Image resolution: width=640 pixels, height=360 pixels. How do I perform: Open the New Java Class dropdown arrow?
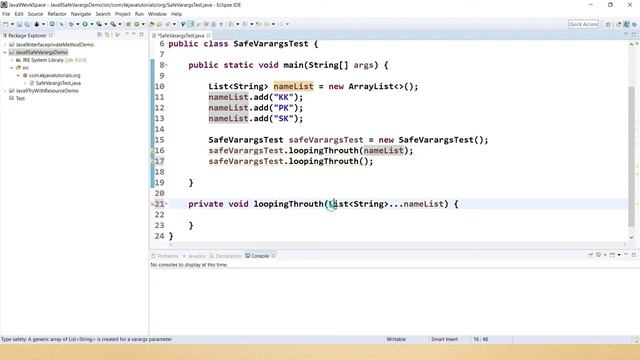click(x=143, y=24)
